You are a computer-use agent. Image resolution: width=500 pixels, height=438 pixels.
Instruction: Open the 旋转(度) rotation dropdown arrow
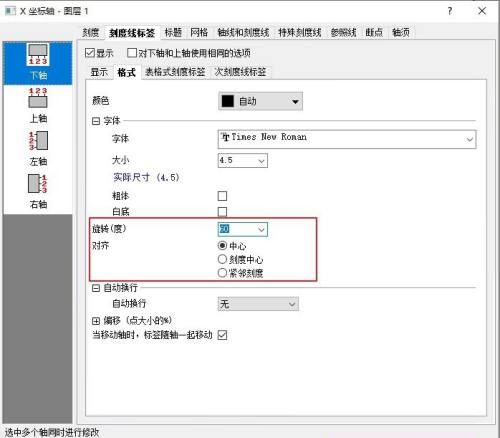pyautogui.click(x=261, y=229)
